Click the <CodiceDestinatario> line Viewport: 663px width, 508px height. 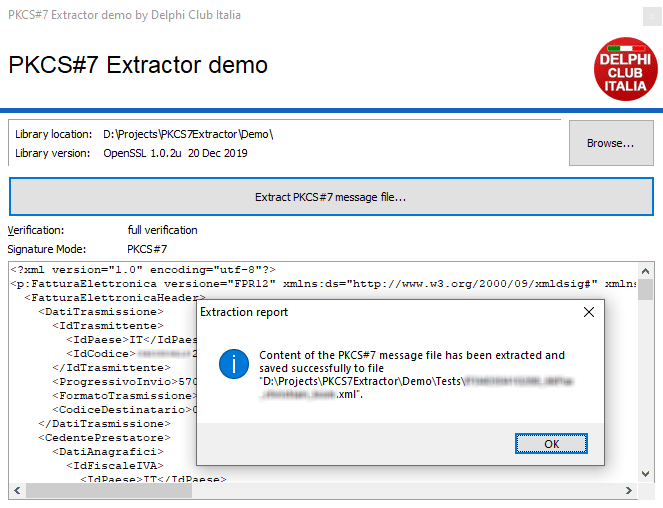pyautogui.click(x=124, y=409)
